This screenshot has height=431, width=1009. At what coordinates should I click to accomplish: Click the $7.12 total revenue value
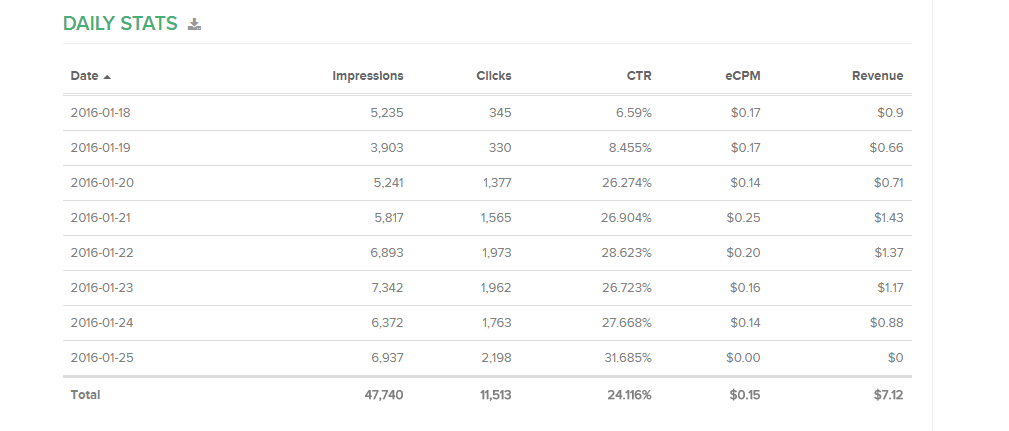coord(888,395)
